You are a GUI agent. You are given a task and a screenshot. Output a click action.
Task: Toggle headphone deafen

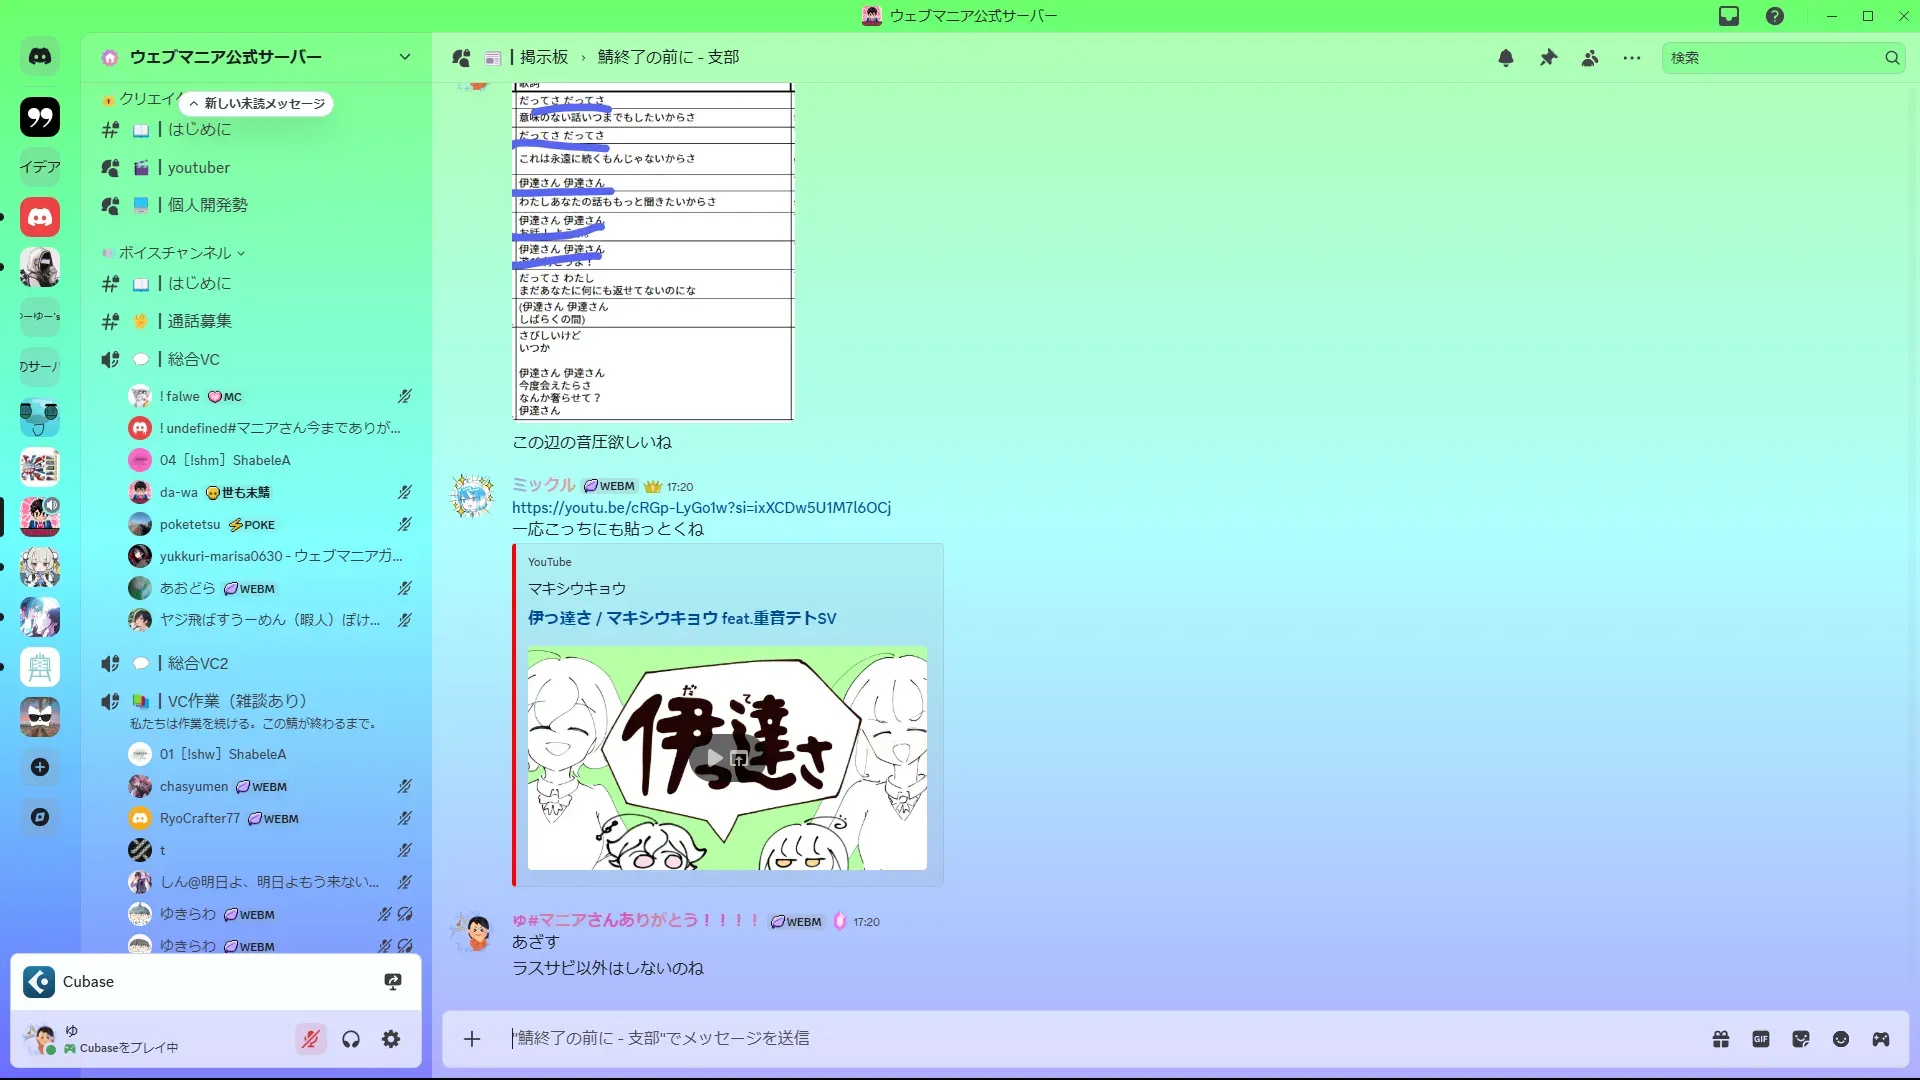click(x=351, y=1039)
